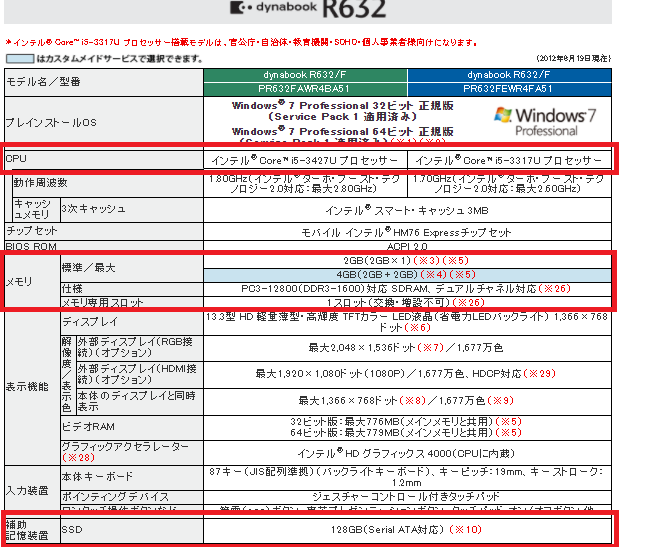This screenshot has width=651, height=547.
Task: Click the '標準／最大' label
Action: coord(88,268)
